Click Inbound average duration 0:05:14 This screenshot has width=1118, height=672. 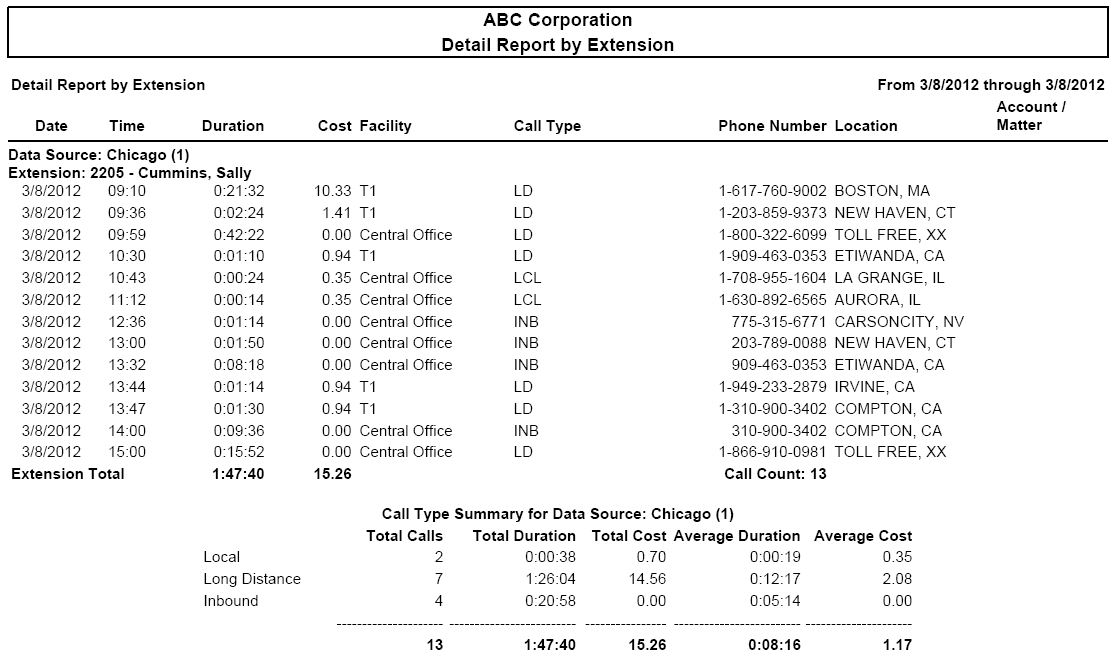coord(775,601)
